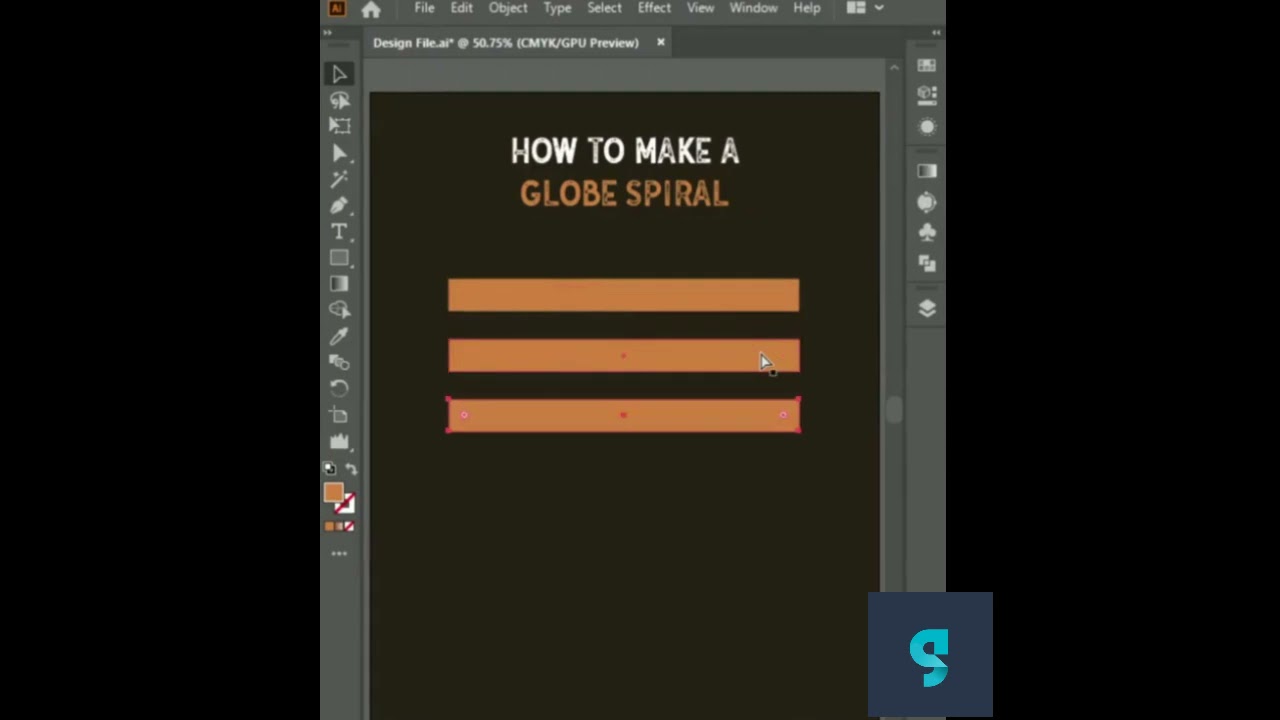Expand the tools panel double arrows
The width and height of the screenshot is (1280, 720).
pos(327,33)
